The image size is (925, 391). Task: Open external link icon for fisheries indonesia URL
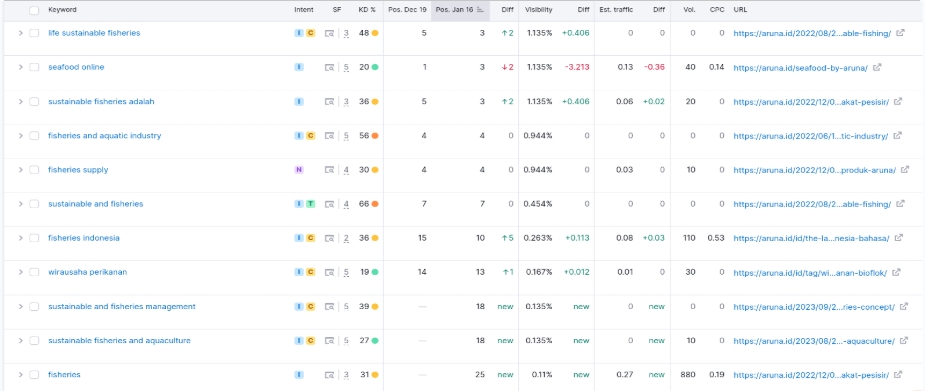[x=898, y=238]
